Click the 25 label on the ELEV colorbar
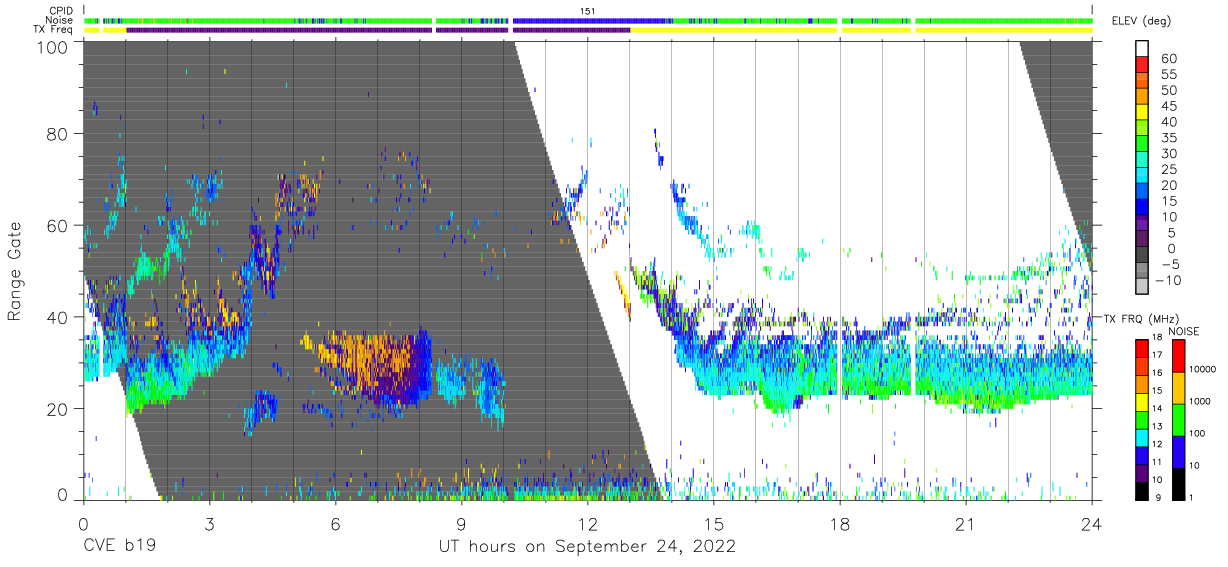1228x567 pixels. pos(1169,170)
